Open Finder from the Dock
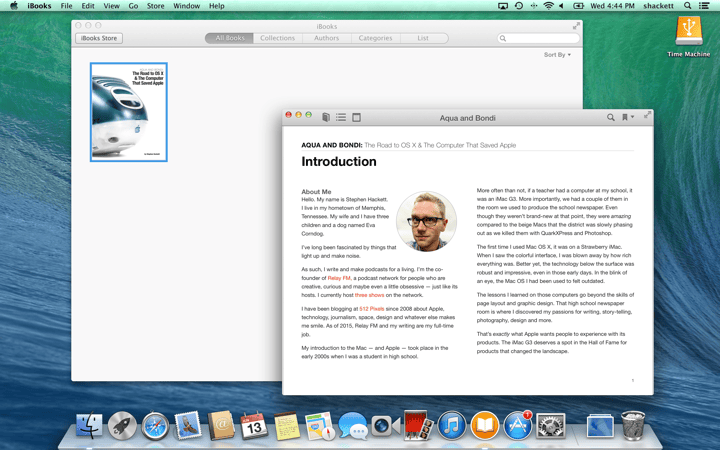Image resolution: width=720 pixels, height=450 pixels. (89, 426)
